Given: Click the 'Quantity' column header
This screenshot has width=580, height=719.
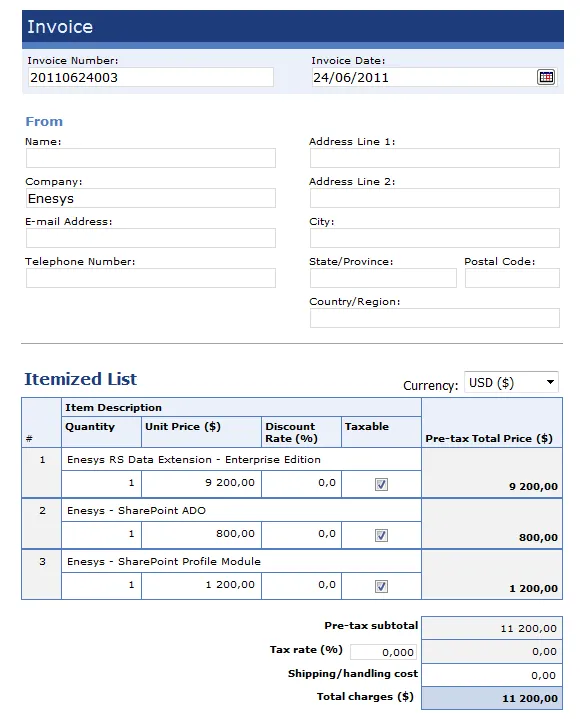Looking at the screenshot, I should click(90, 426).
